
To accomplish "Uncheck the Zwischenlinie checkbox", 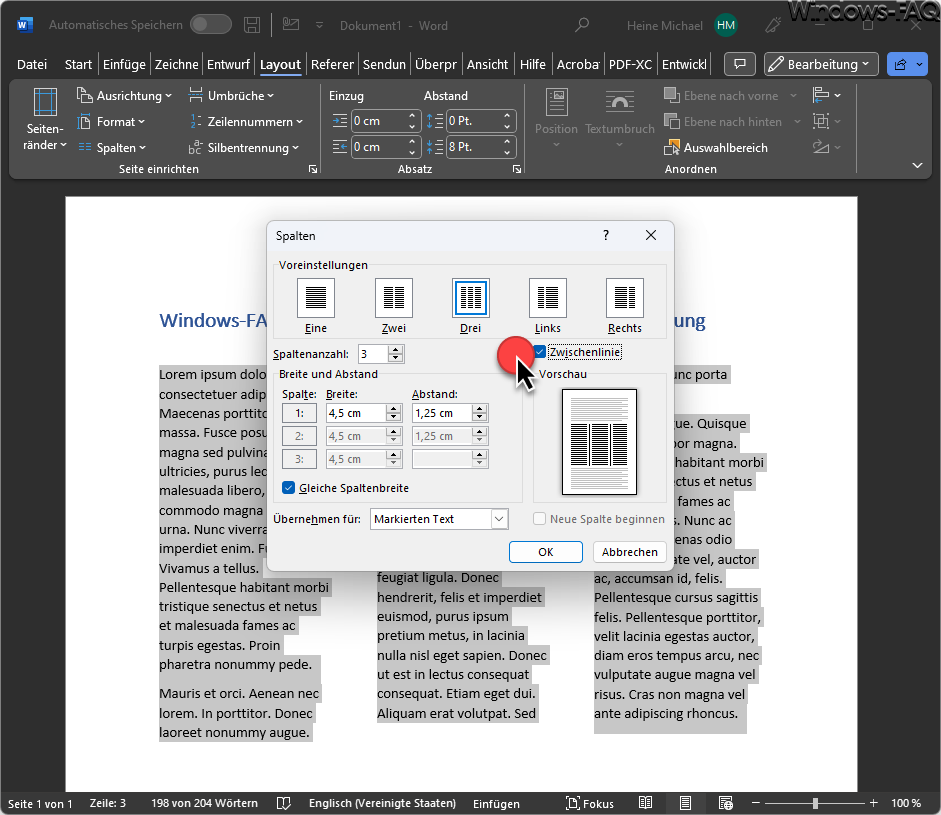I will coord(540,352).
